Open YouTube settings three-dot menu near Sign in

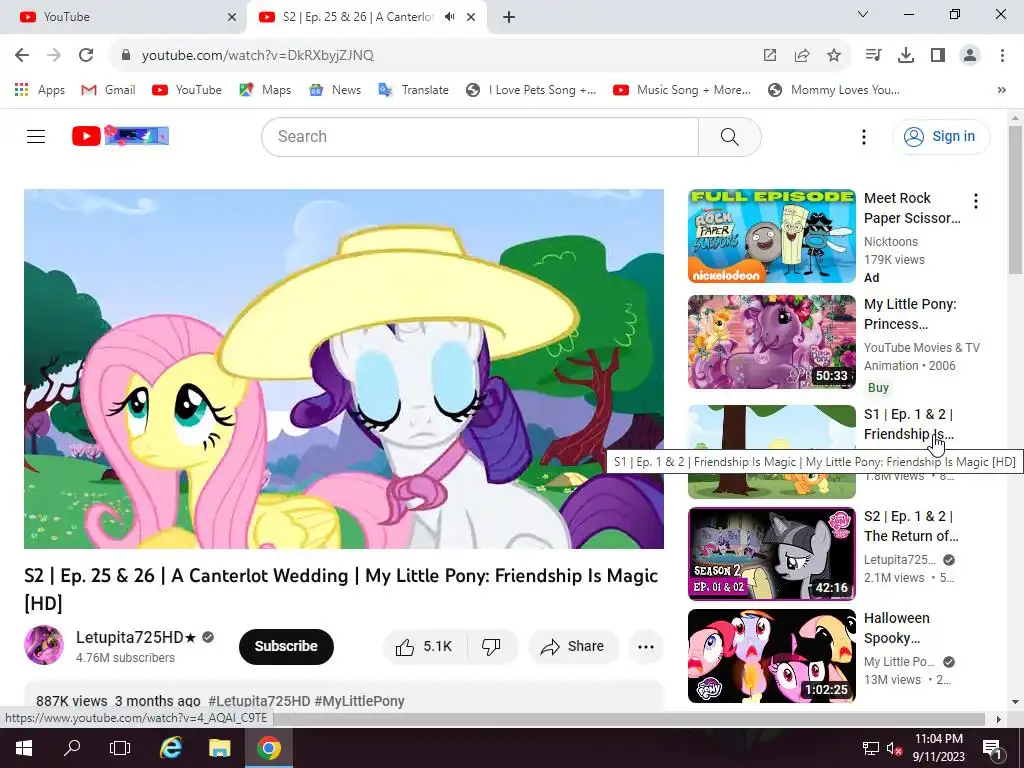(863, 136)
